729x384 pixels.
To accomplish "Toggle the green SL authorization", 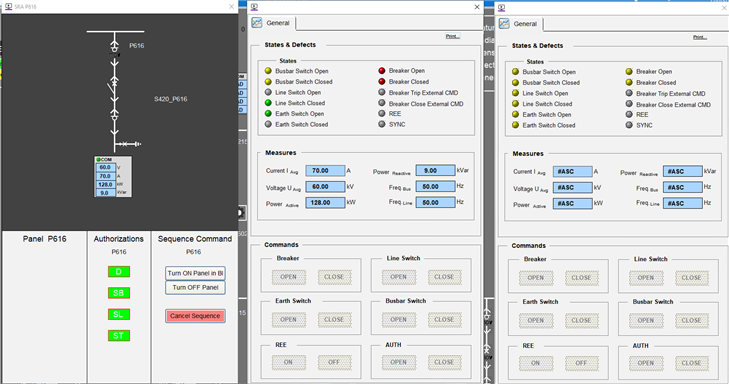I will [x=119, y=314].
